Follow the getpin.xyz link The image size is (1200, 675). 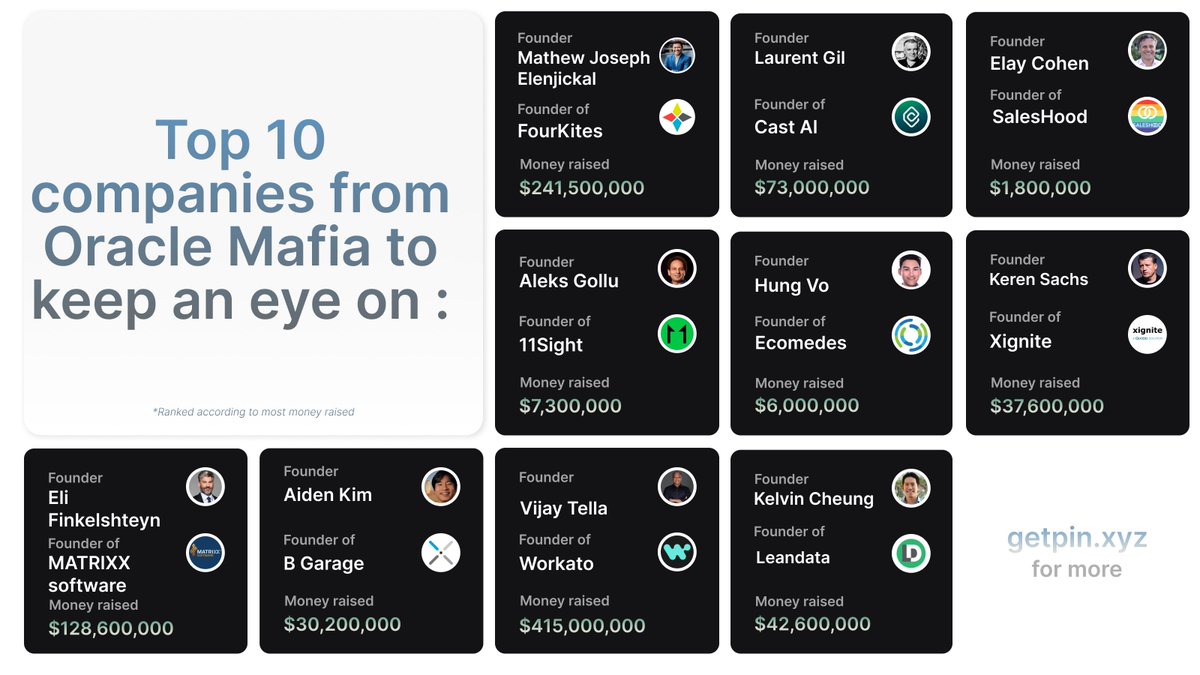click(1076, 539)
